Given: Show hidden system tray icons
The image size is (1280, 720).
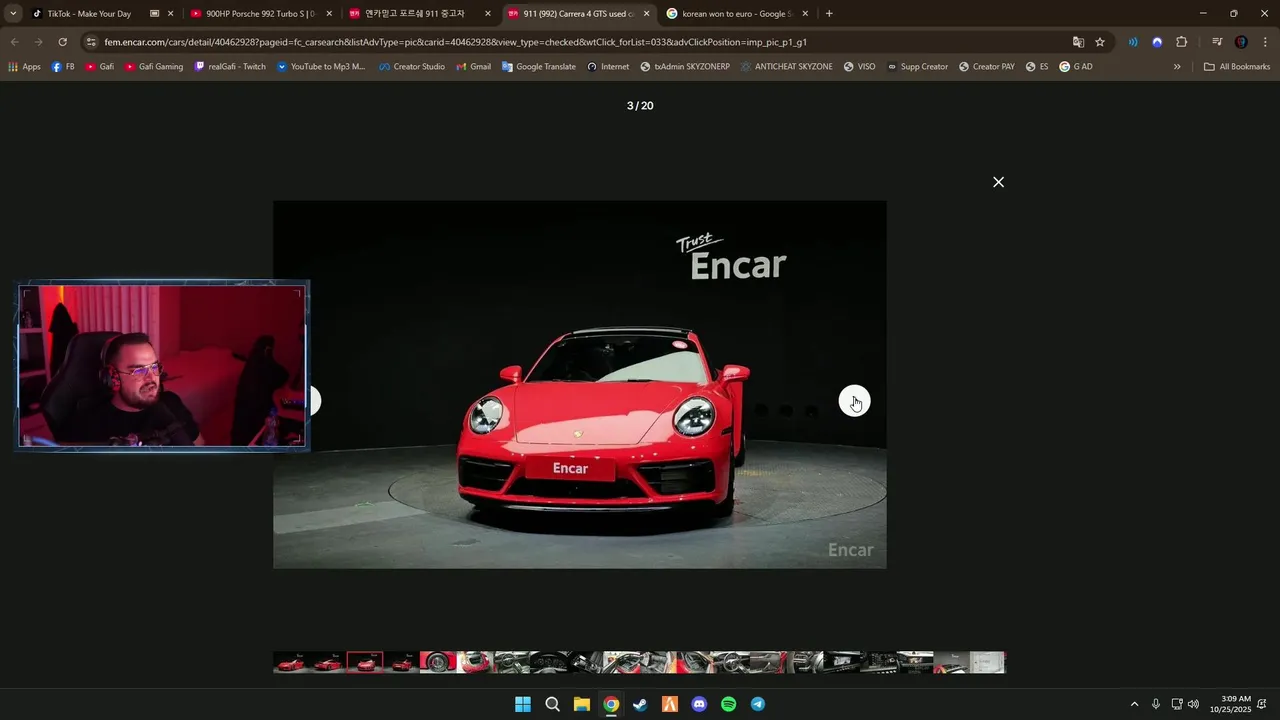Looking at the screenshot, I should 1134,704.
